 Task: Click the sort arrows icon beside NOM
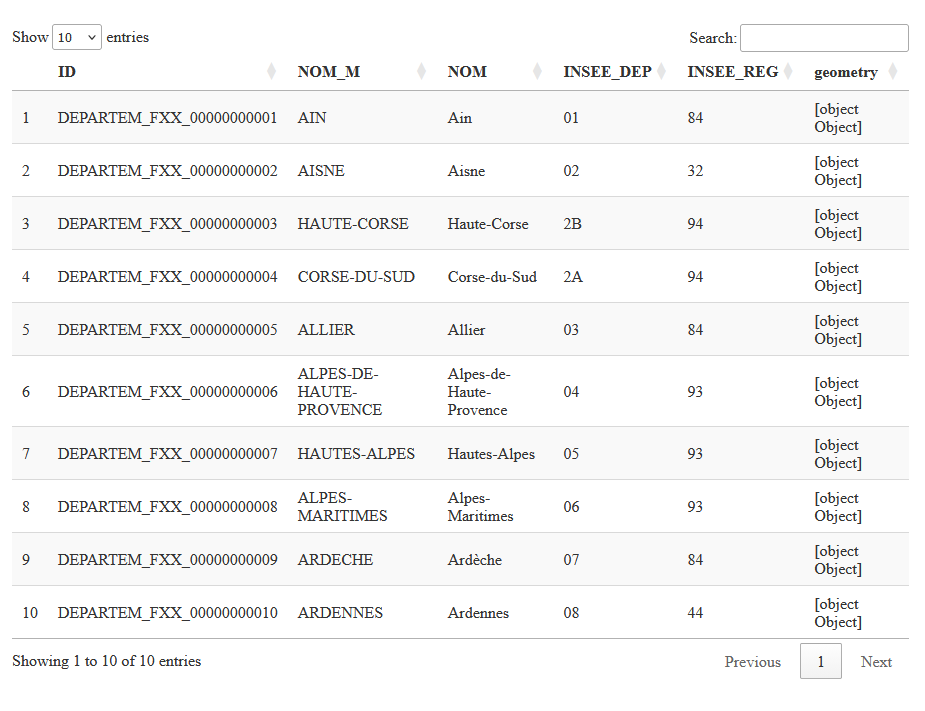click(538, 72)
